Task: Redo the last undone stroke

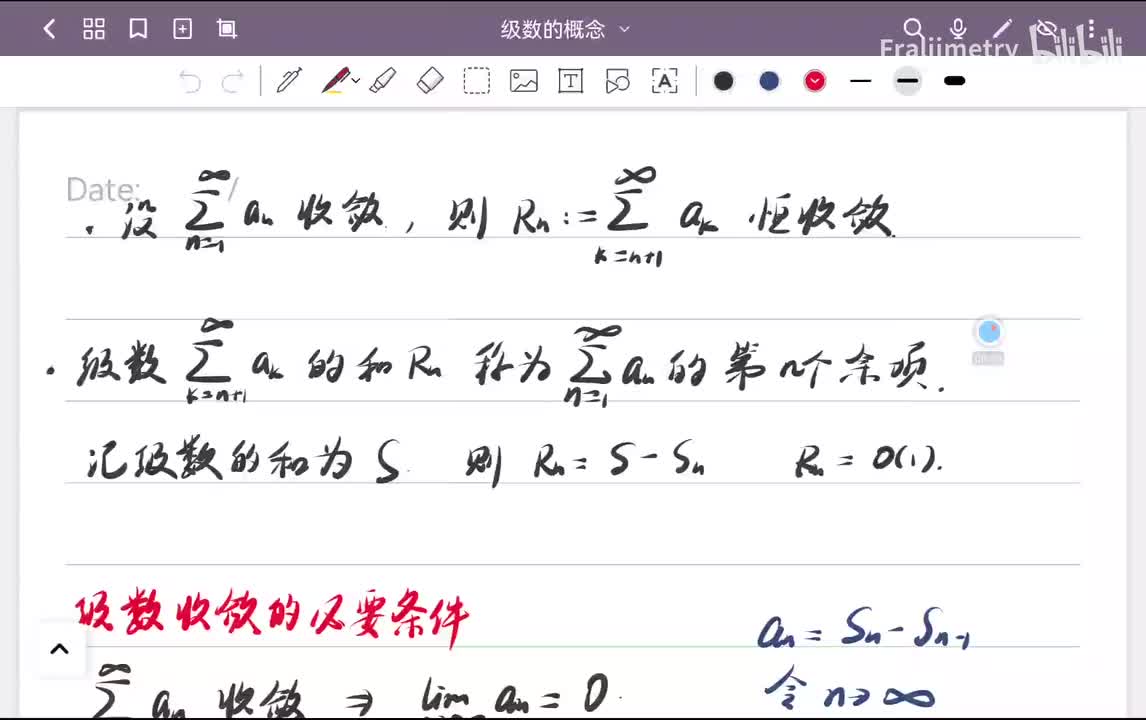Action: 232,81
